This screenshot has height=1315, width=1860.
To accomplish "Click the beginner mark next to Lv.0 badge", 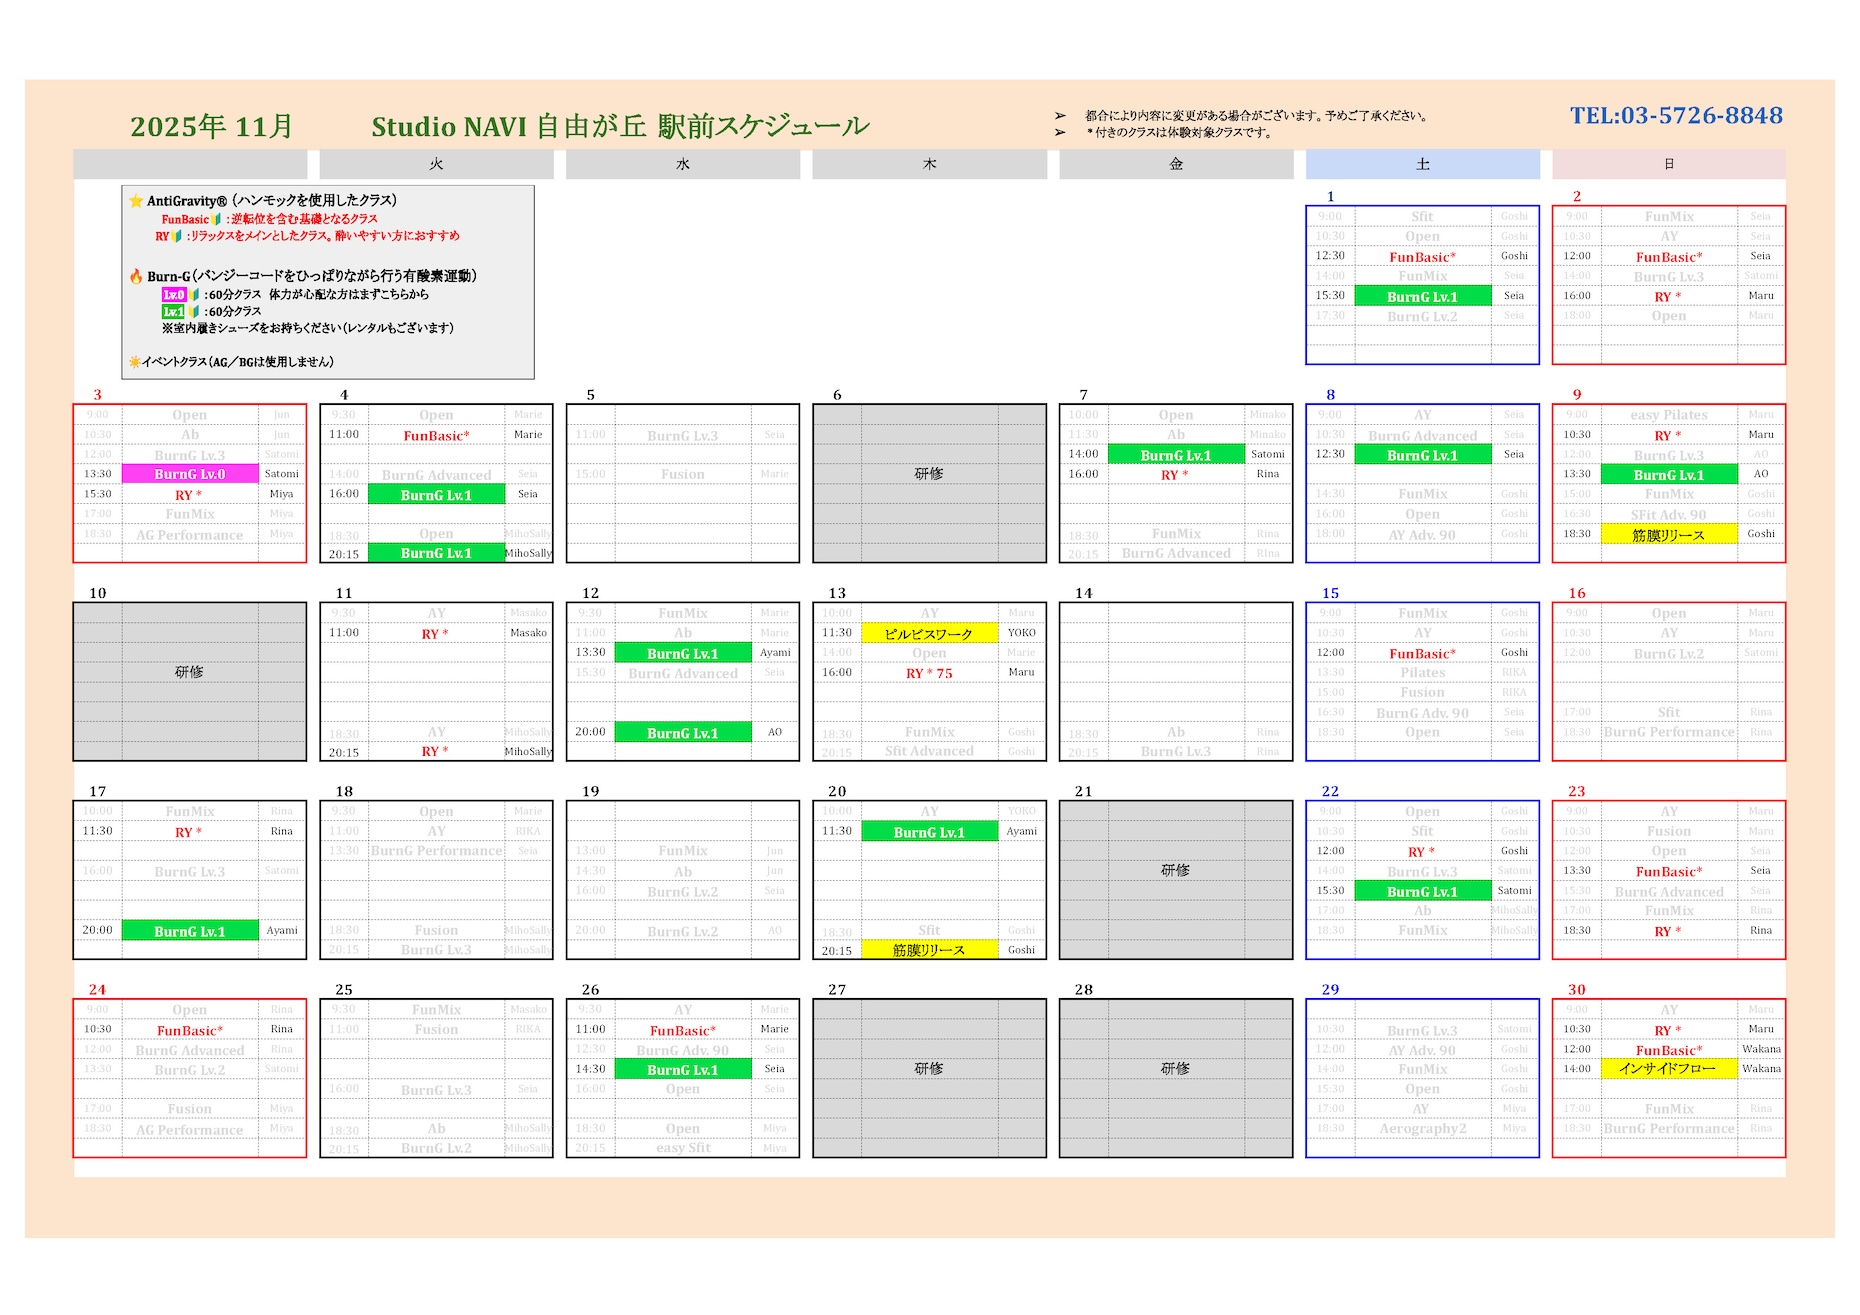I will [x=195, y=295].
